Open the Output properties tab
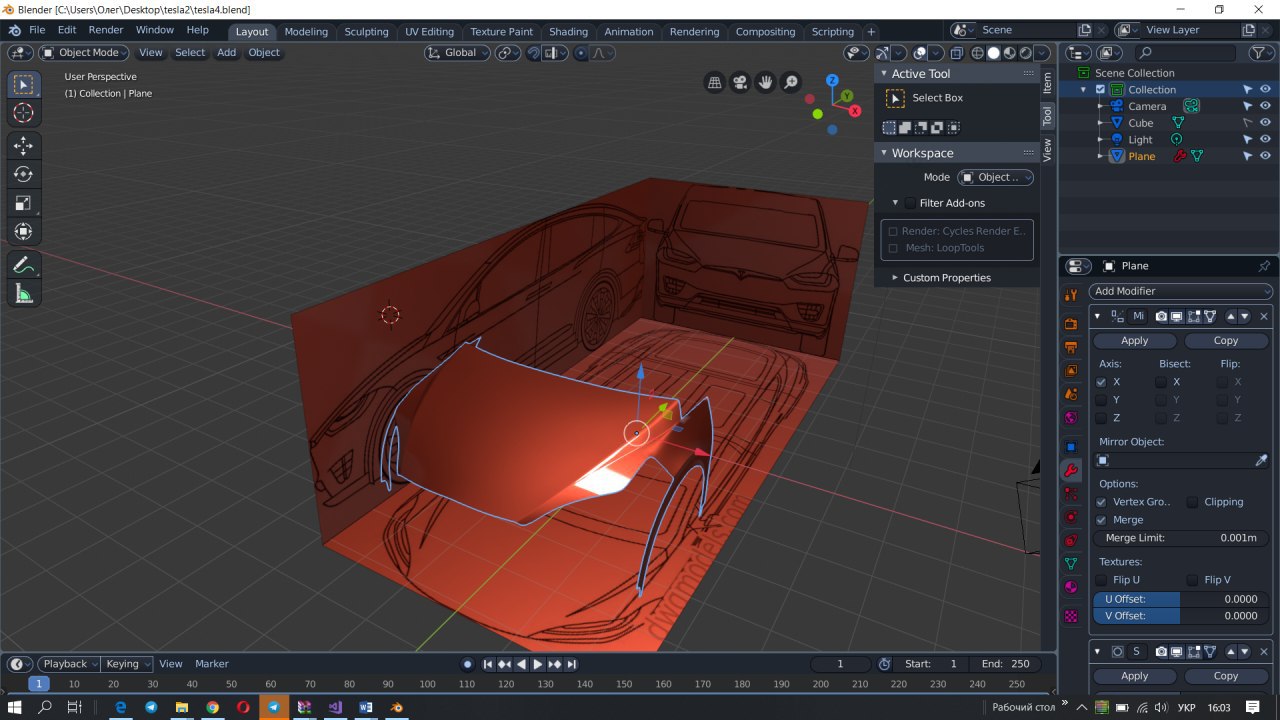Viewport: 1280px width, 720px height. click(1071, 347)
